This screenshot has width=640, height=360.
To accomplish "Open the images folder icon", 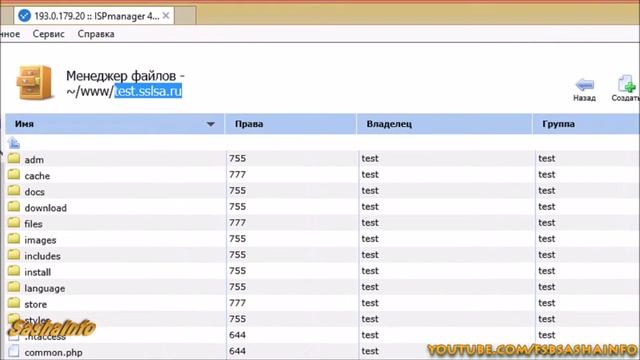I will pos(14,239).
